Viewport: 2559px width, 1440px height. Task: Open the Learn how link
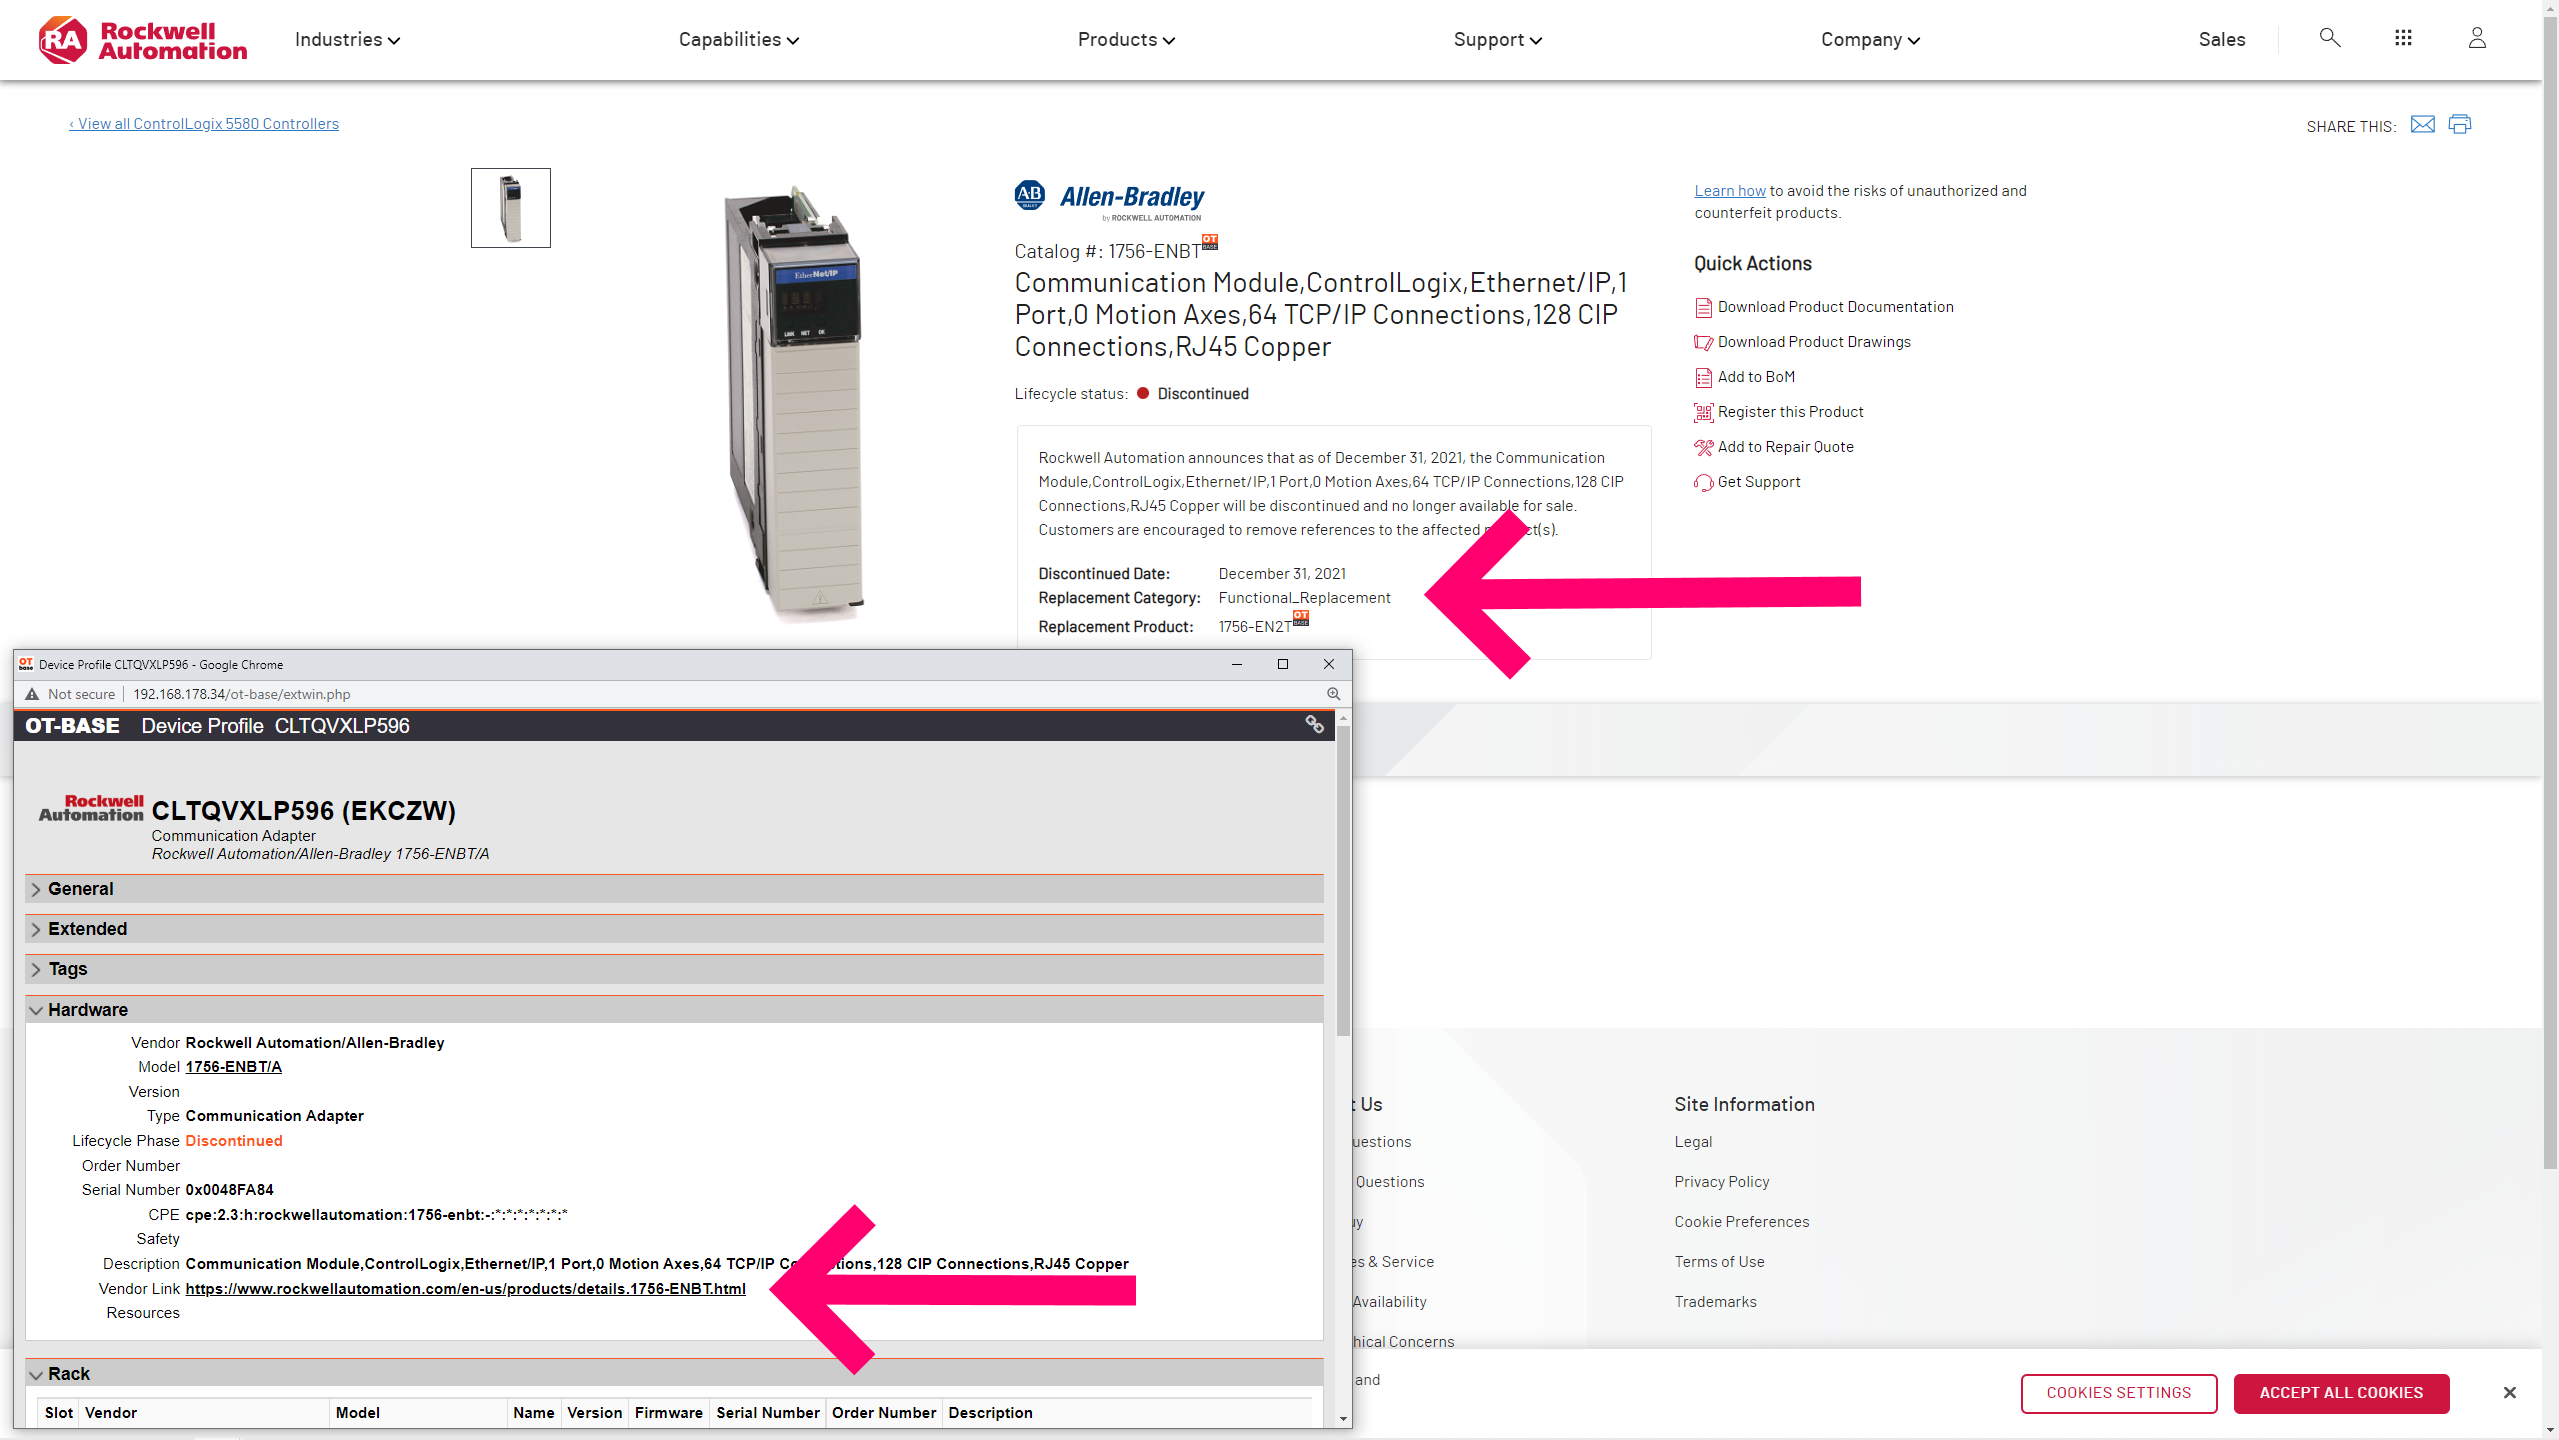(1730, 191)
